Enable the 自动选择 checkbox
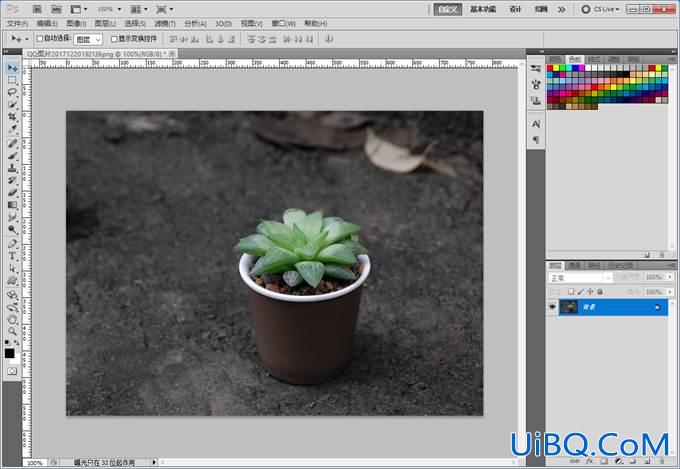Viewport: 680px width, 469px height. tap(39, 39)
